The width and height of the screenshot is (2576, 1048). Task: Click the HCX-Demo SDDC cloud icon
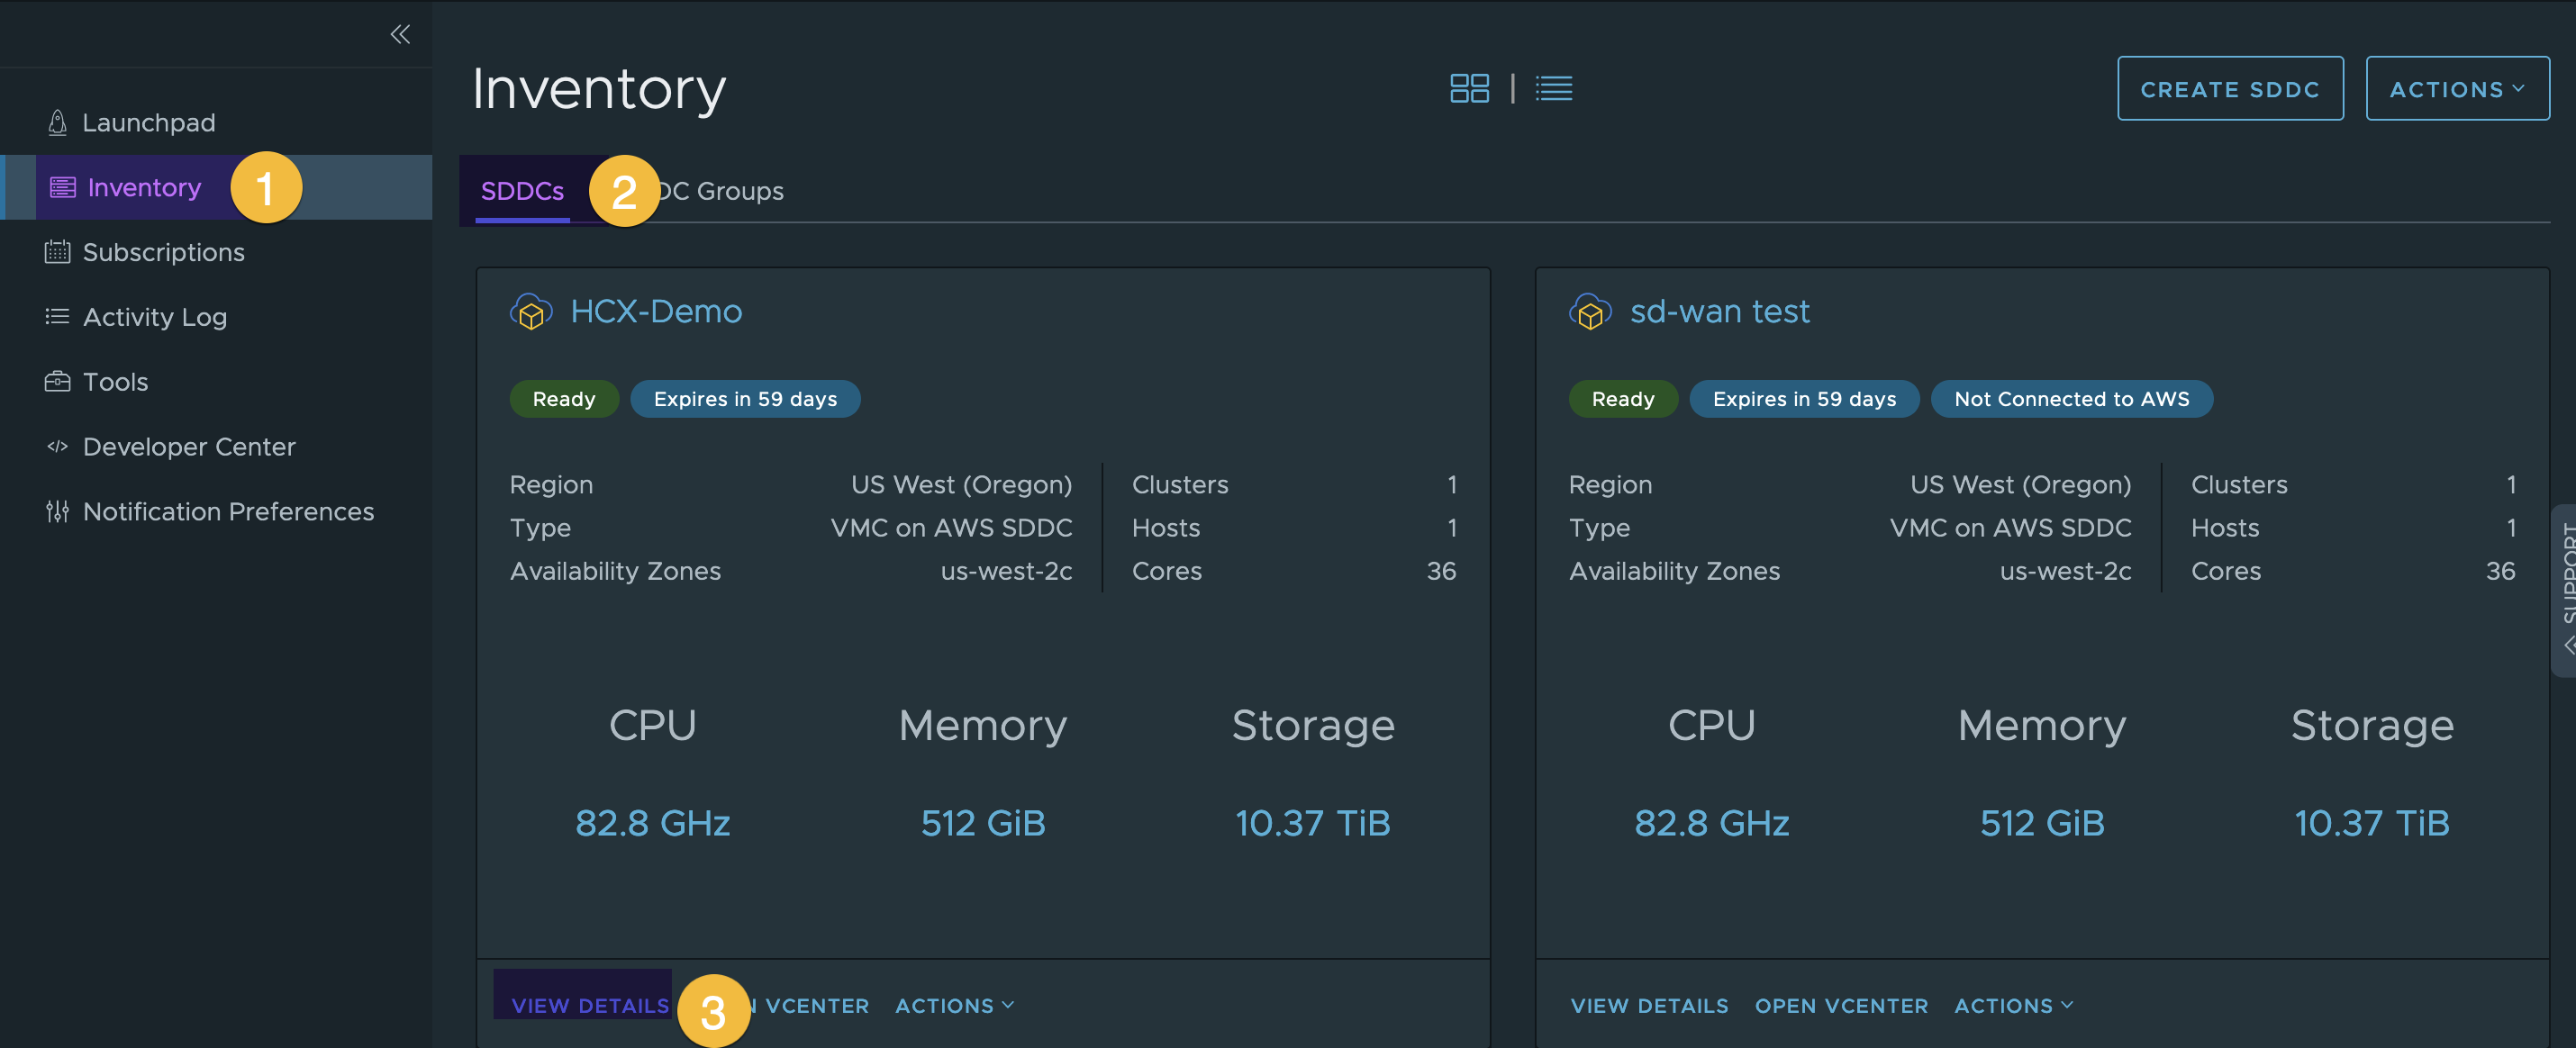pos(531,312)
